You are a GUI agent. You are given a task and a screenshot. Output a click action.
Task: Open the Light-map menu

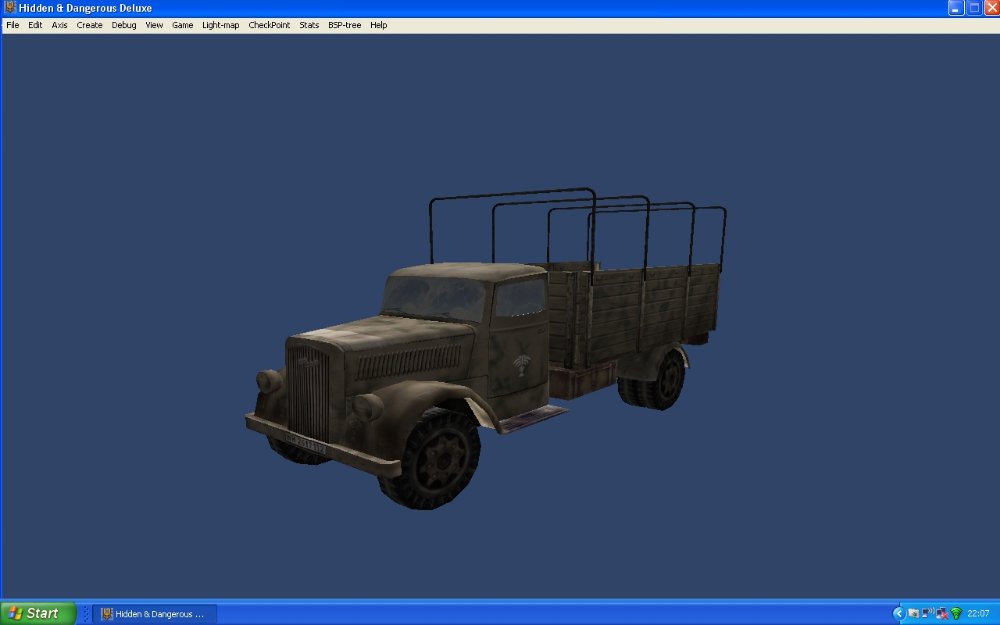click(x=221, y=25)
